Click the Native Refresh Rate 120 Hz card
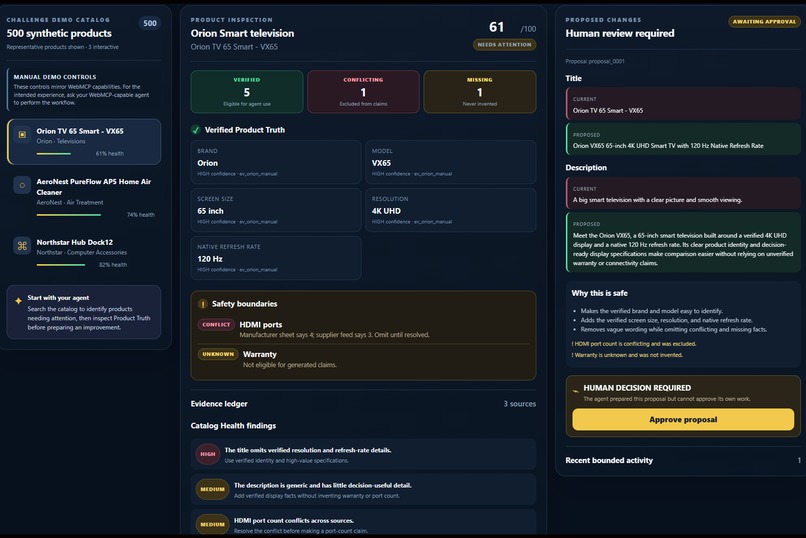 click(x=276, y=258)
